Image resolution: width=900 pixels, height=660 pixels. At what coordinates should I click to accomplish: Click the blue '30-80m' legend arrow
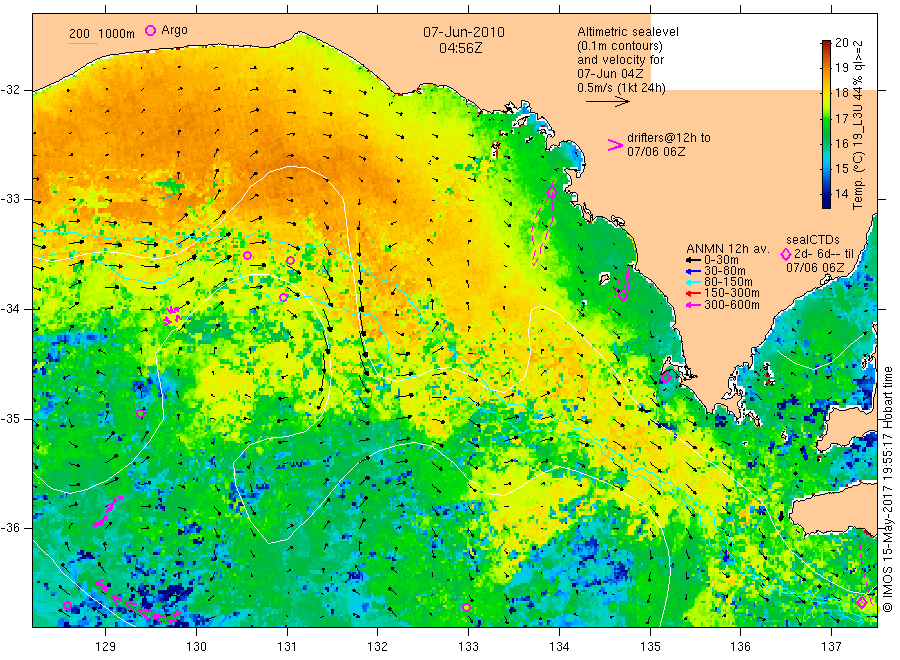point(693,271)
